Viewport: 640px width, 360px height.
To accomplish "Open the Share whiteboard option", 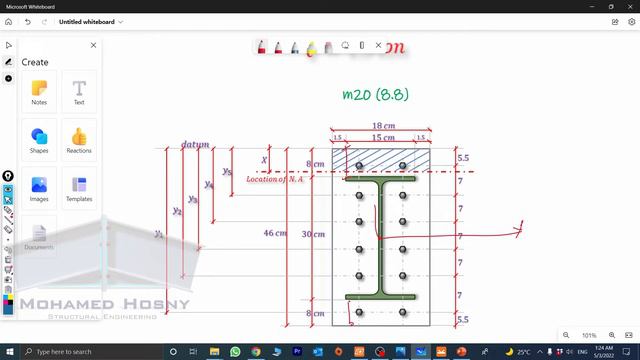I will 615,22.
